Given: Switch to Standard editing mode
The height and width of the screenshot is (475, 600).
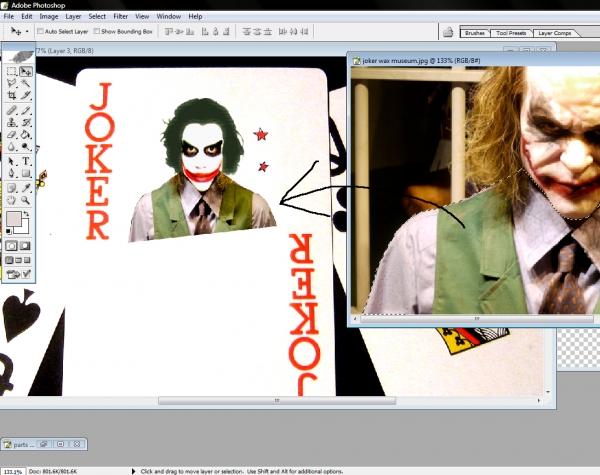Looking at the screenshot, I should [x=11, y=246].
